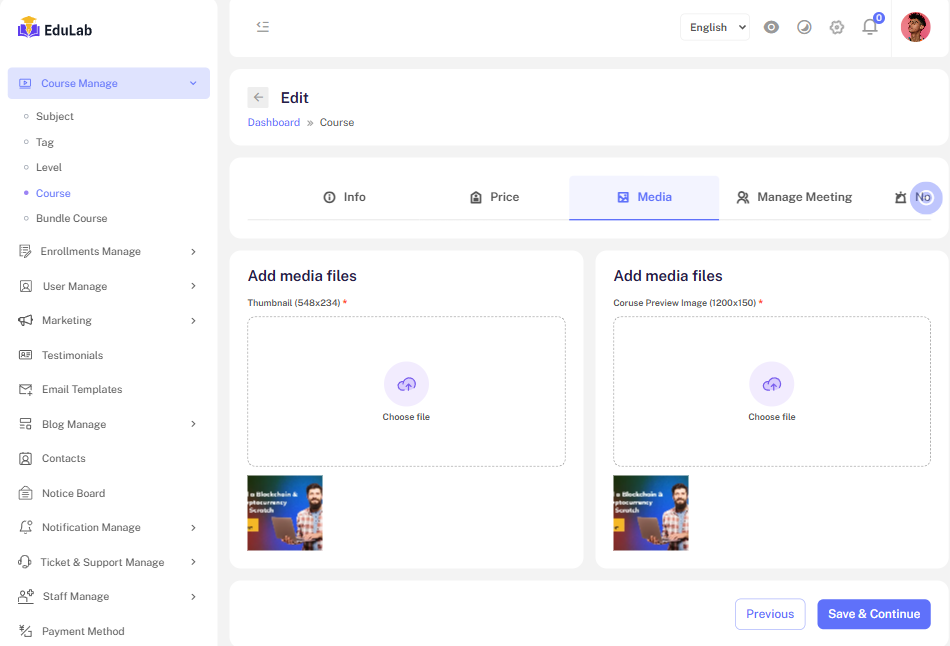This screenshot has width=950, height=646.
Task: Click the uploaded Thumbnail preview image
Action: (285, 513)
